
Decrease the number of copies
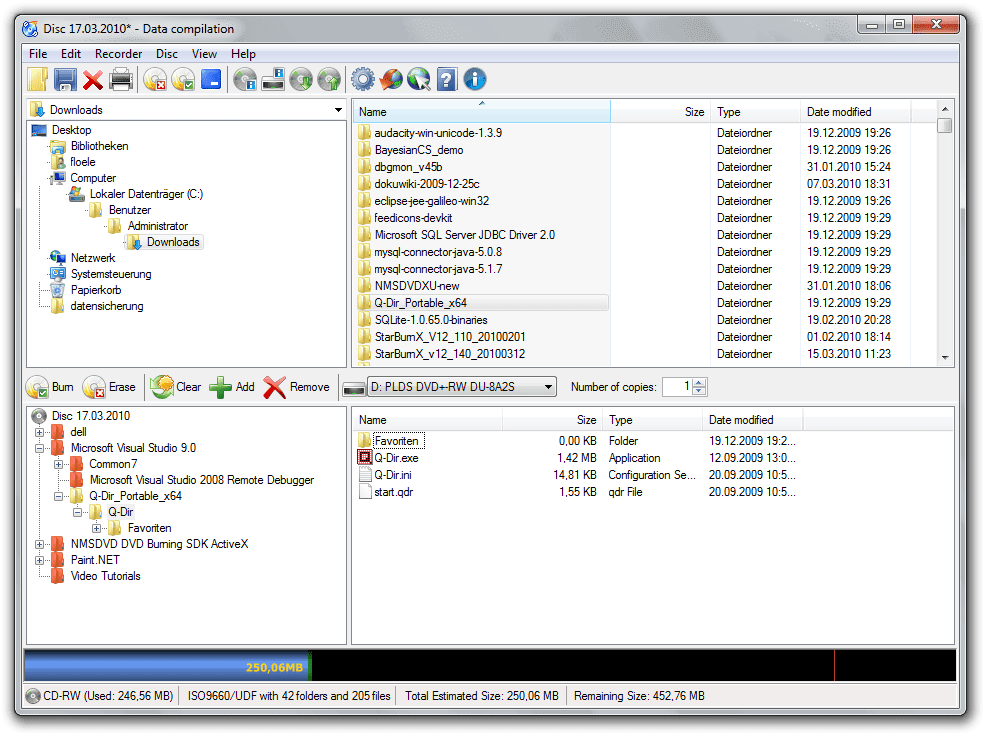point(699,391)
